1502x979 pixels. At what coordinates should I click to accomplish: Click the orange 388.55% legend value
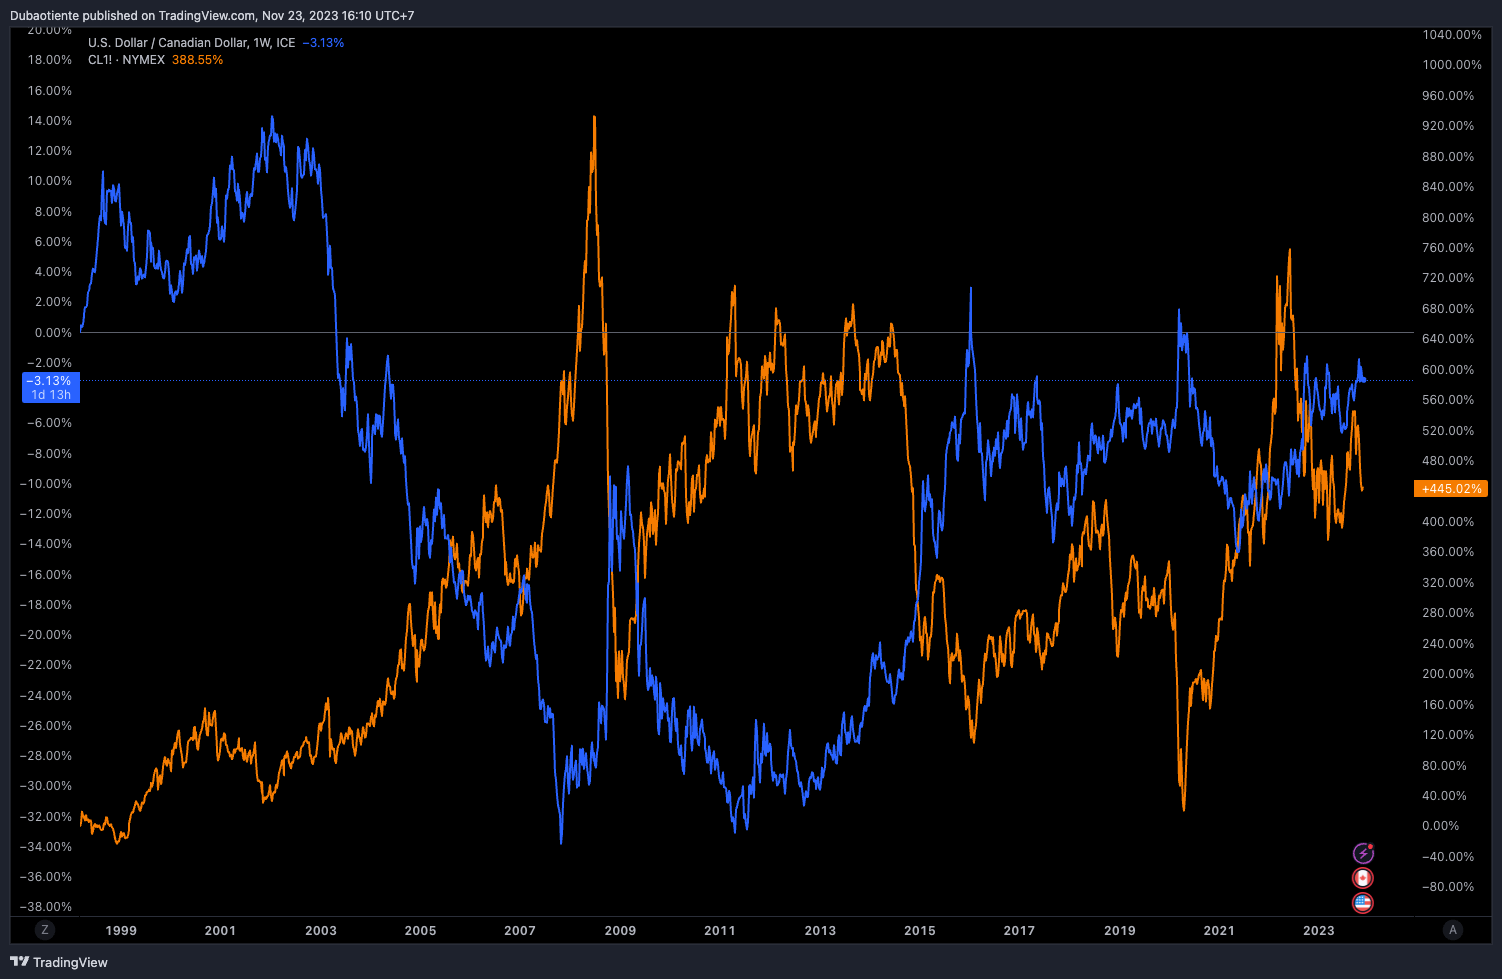coord(197,60)
